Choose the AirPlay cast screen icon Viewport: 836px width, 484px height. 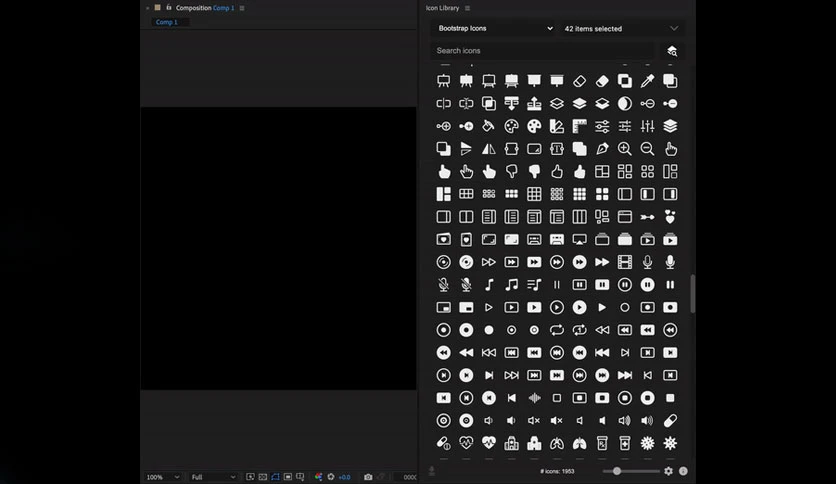pyautogui.click(x=579, y=239)
